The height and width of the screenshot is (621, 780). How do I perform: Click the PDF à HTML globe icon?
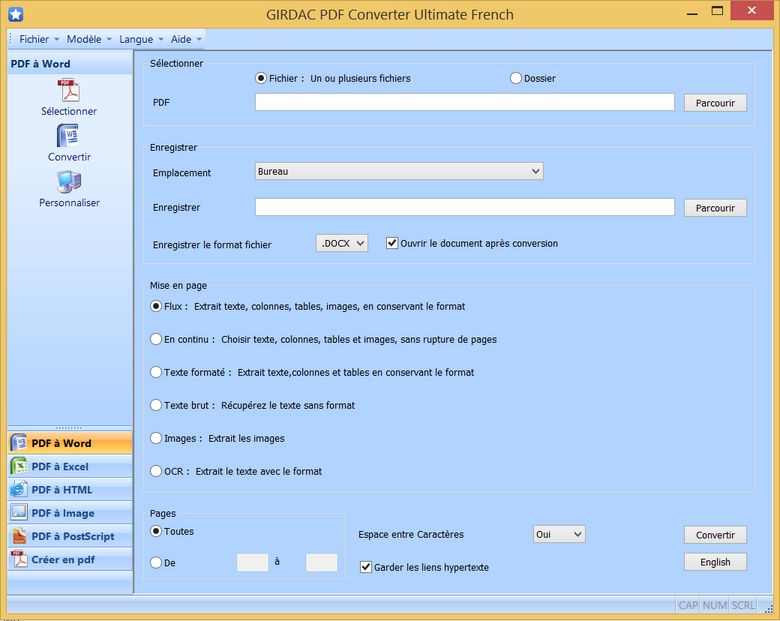coord(19,490)
